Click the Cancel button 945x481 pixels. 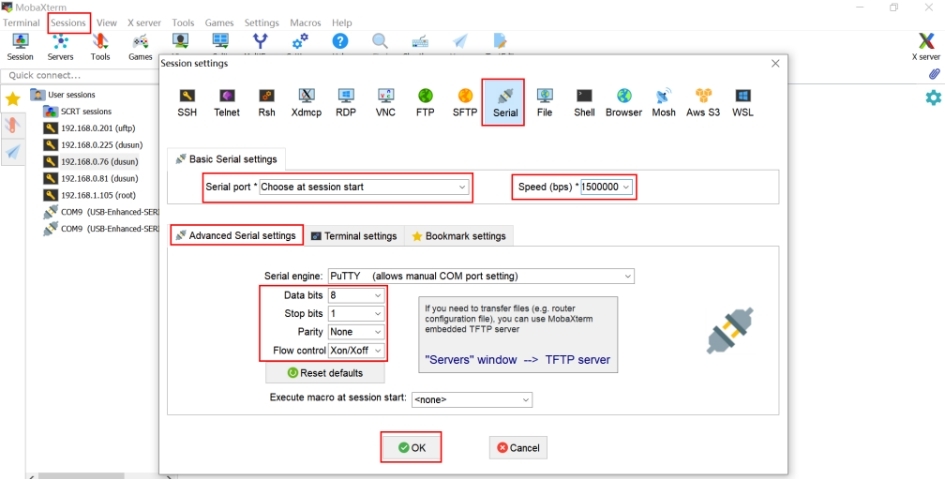518,448
